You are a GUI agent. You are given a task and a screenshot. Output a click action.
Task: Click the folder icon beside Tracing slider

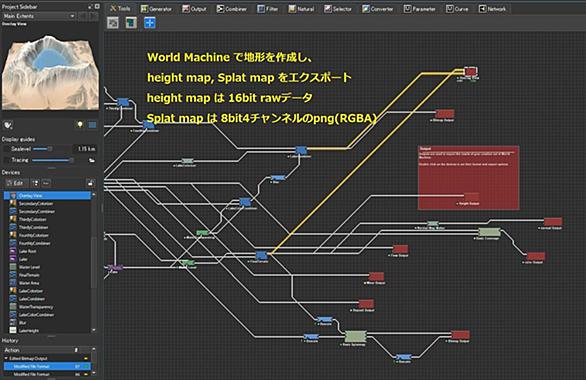pyautogui.click(x=91, y=160)
